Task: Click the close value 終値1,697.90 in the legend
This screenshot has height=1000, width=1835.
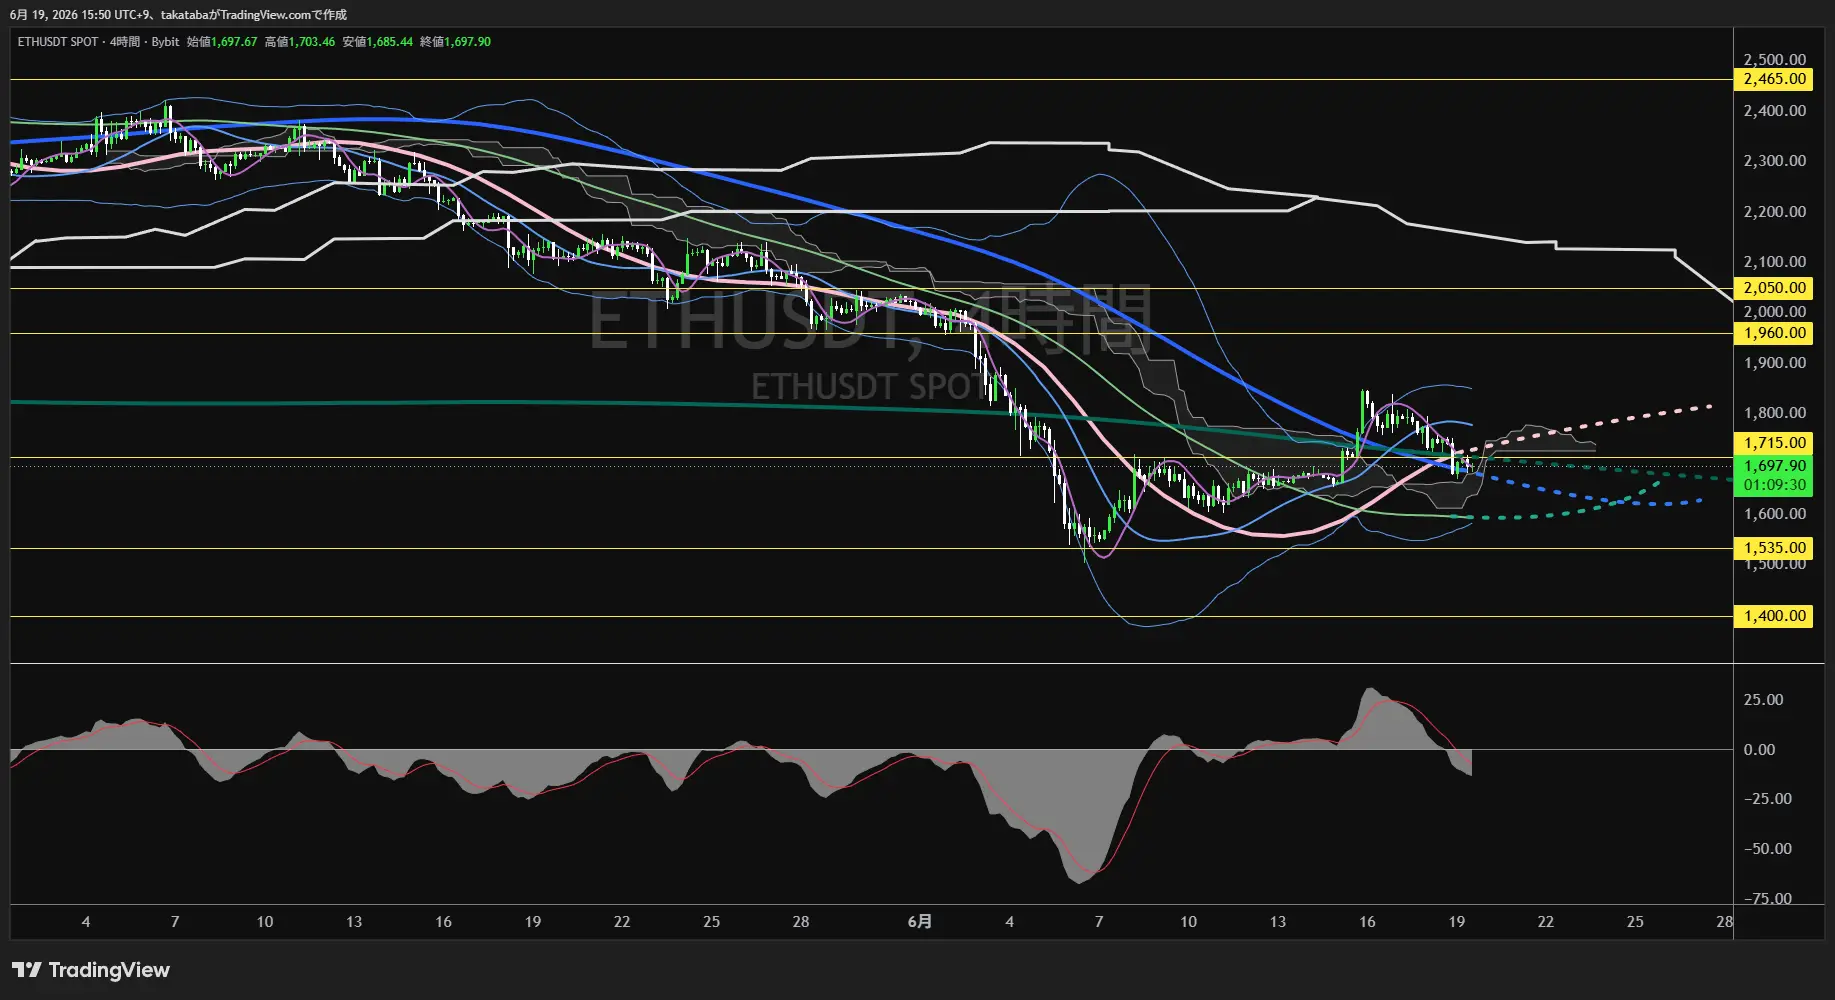Action: pyautogui.click(x=456, y=42)
